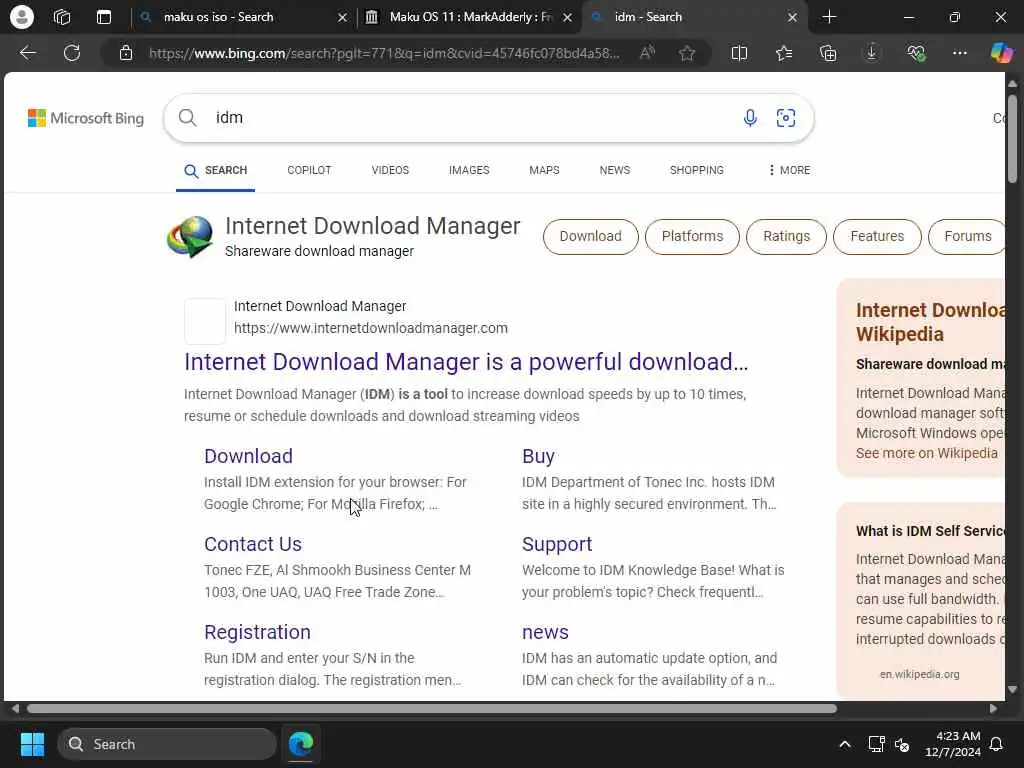1024x768 pixels.
Task: Click the taskbar Search box
Action: (167, 744)
